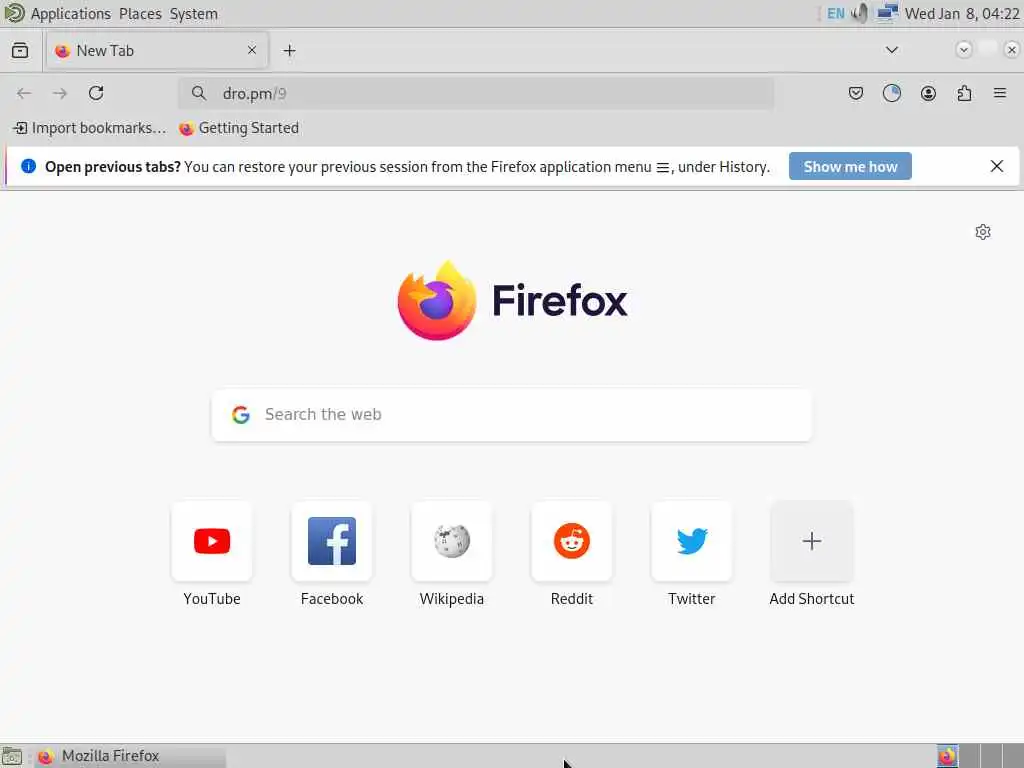Open the Places menu in top panel

[140, 14]
